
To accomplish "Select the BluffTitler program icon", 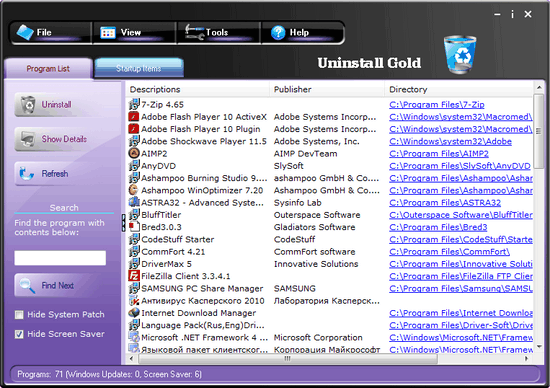I will (x=134, y=215).
